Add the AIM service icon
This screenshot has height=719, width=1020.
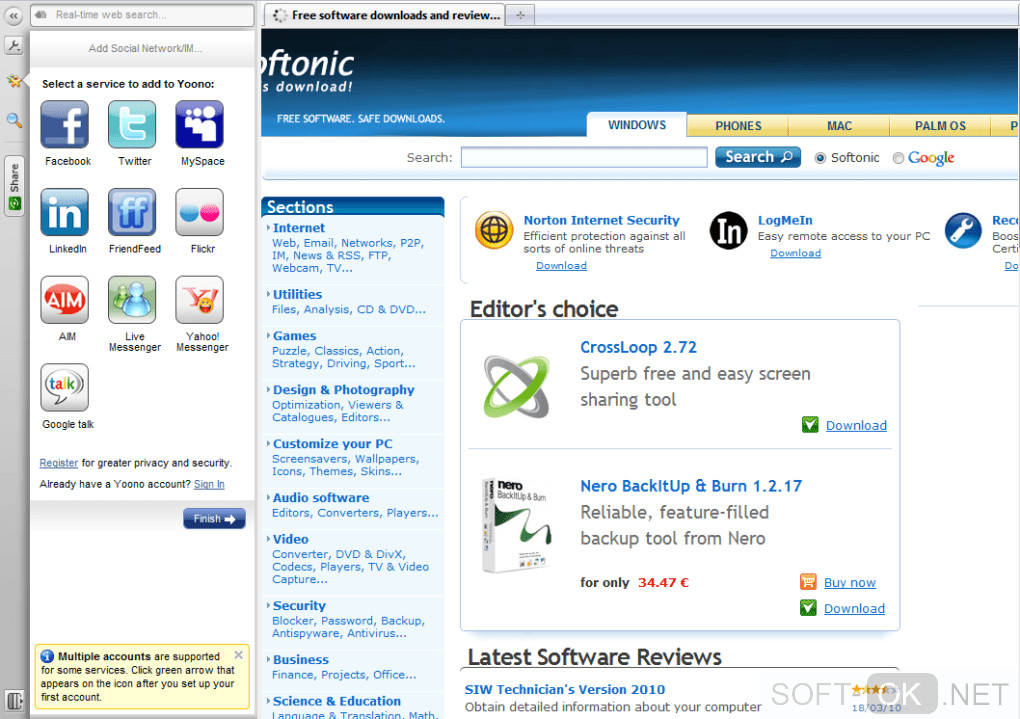point(64,300)
